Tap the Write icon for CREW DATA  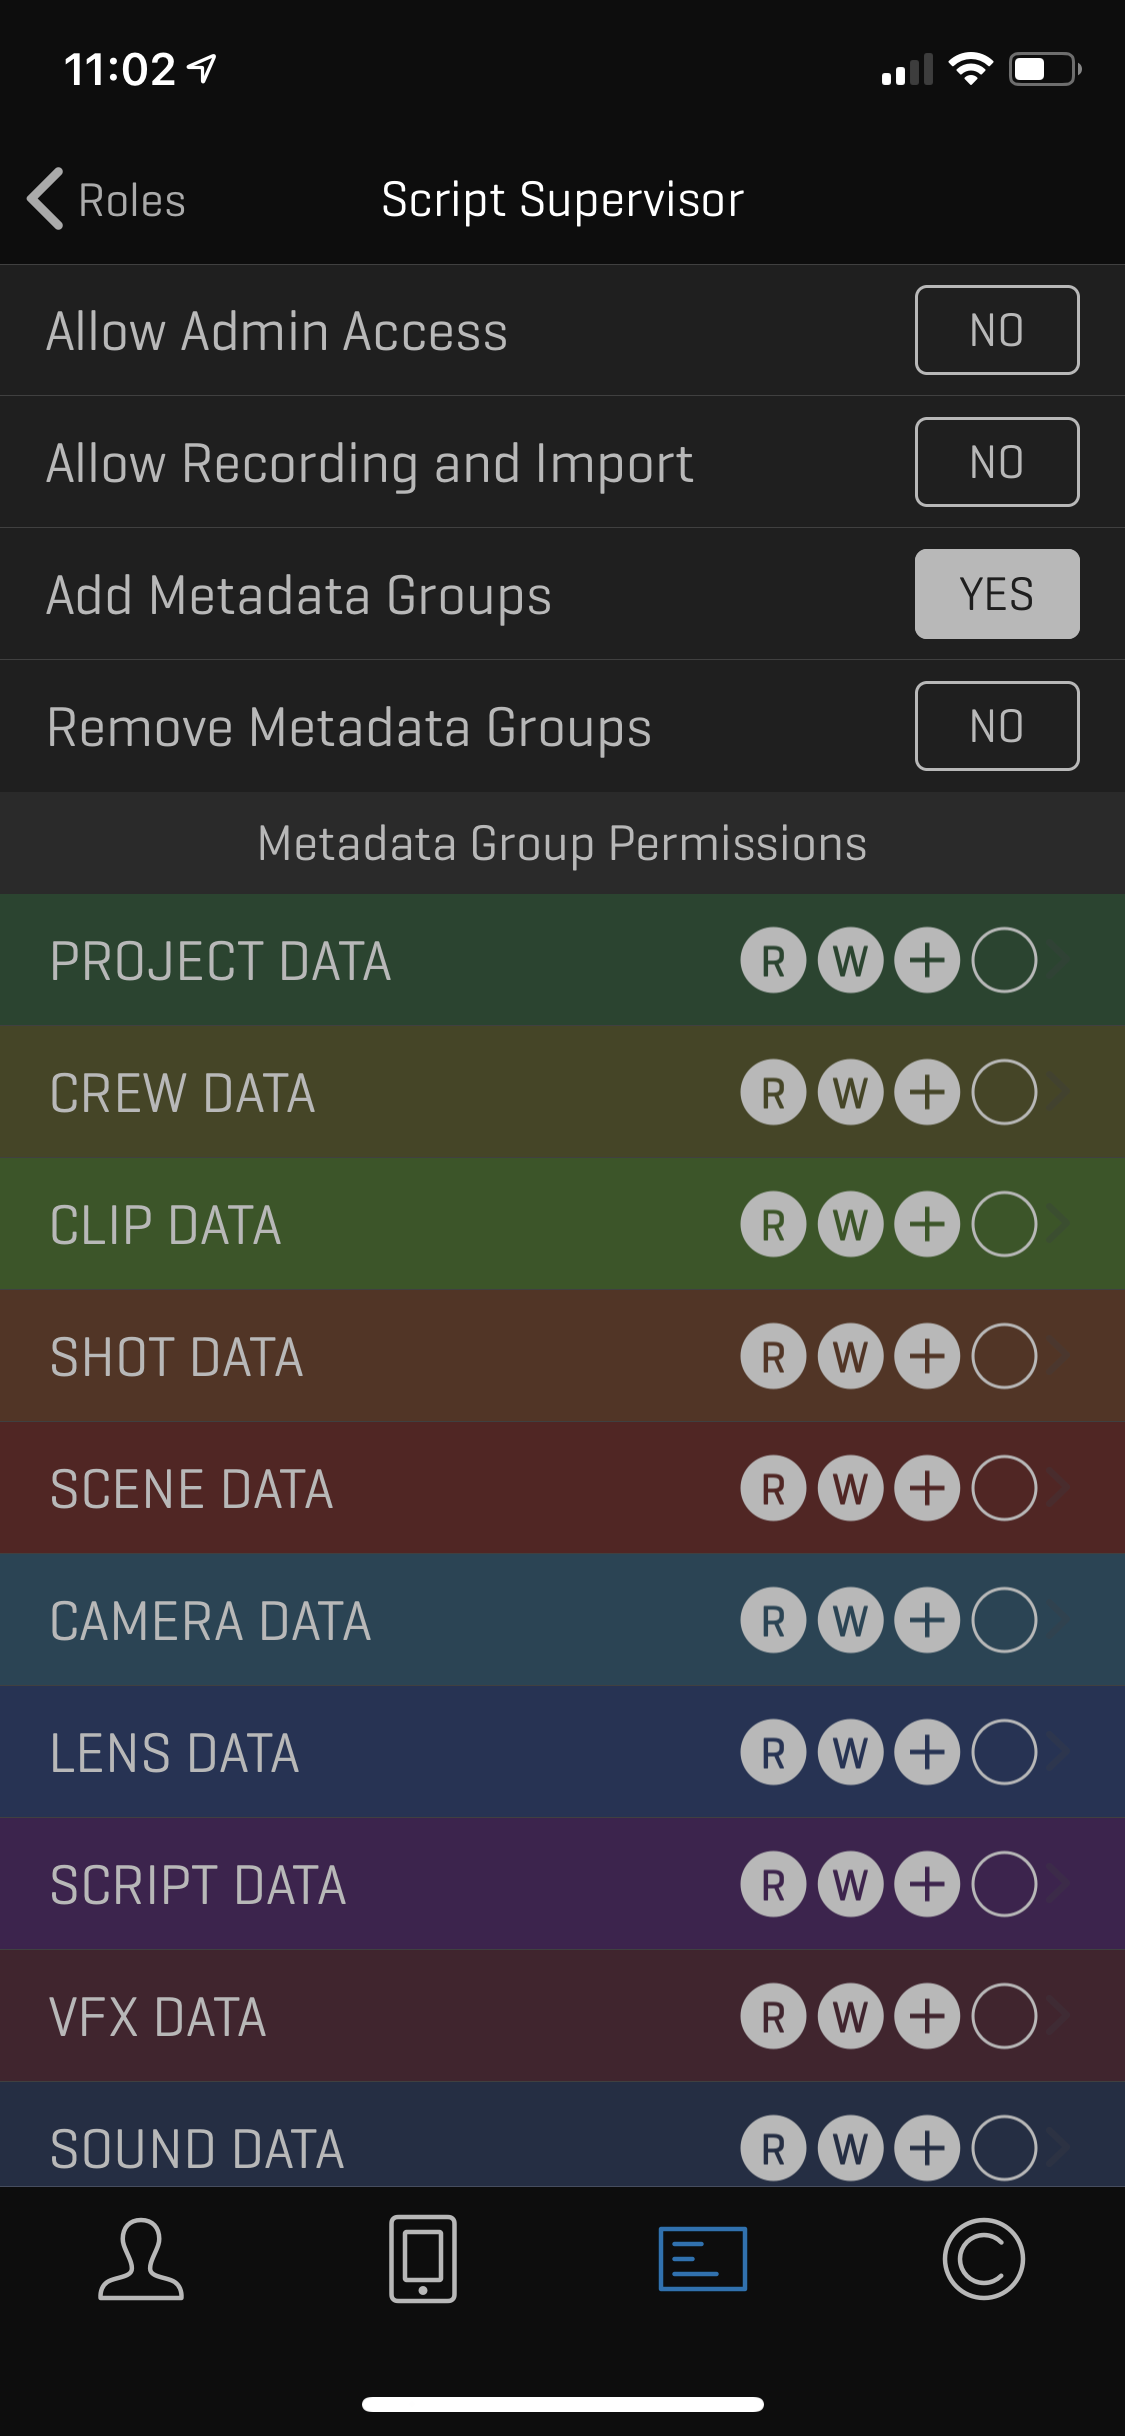pyautogui.click(x=850, y=1093)
